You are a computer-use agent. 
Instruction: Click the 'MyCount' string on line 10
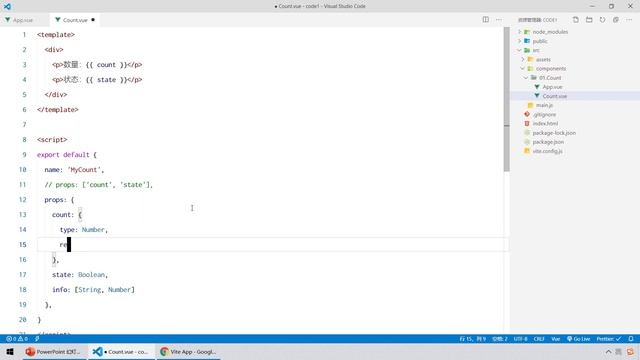(85, 170)
